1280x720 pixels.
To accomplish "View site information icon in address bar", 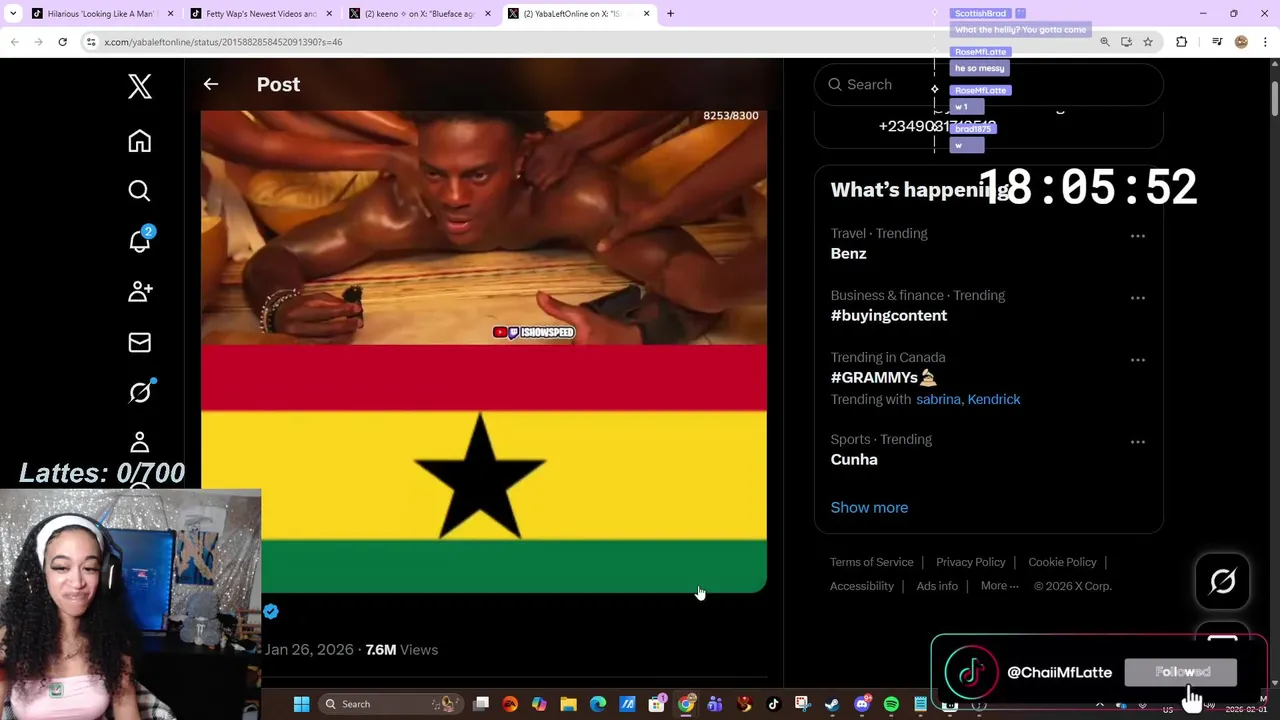I will click(91, 42).
